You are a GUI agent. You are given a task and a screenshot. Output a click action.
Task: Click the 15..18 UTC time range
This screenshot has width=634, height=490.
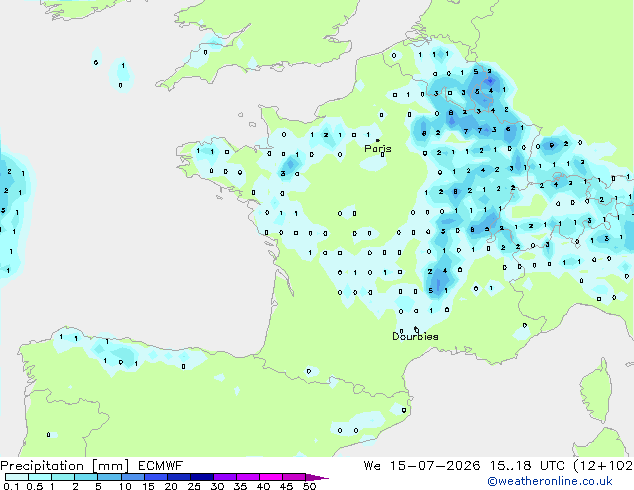coord(527,466)
